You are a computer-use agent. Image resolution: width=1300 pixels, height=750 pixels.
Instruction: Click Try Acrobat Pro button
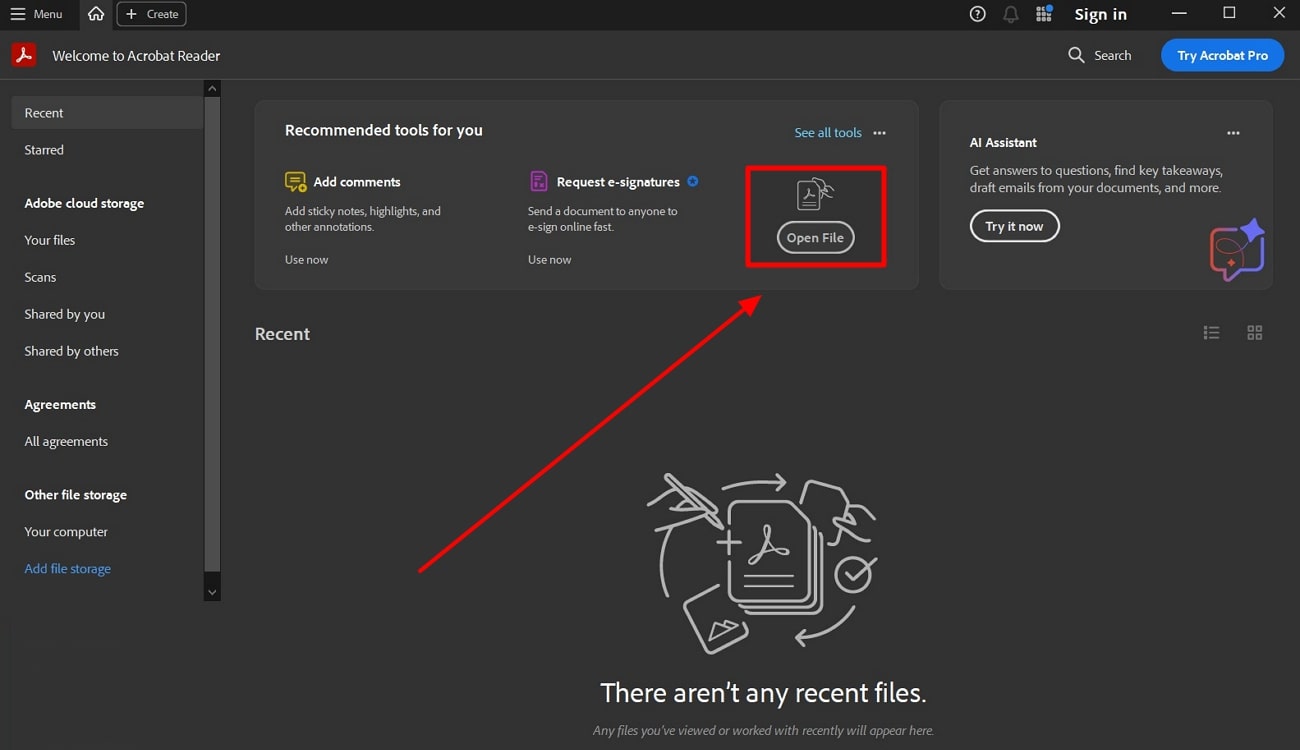point(1222,55)
